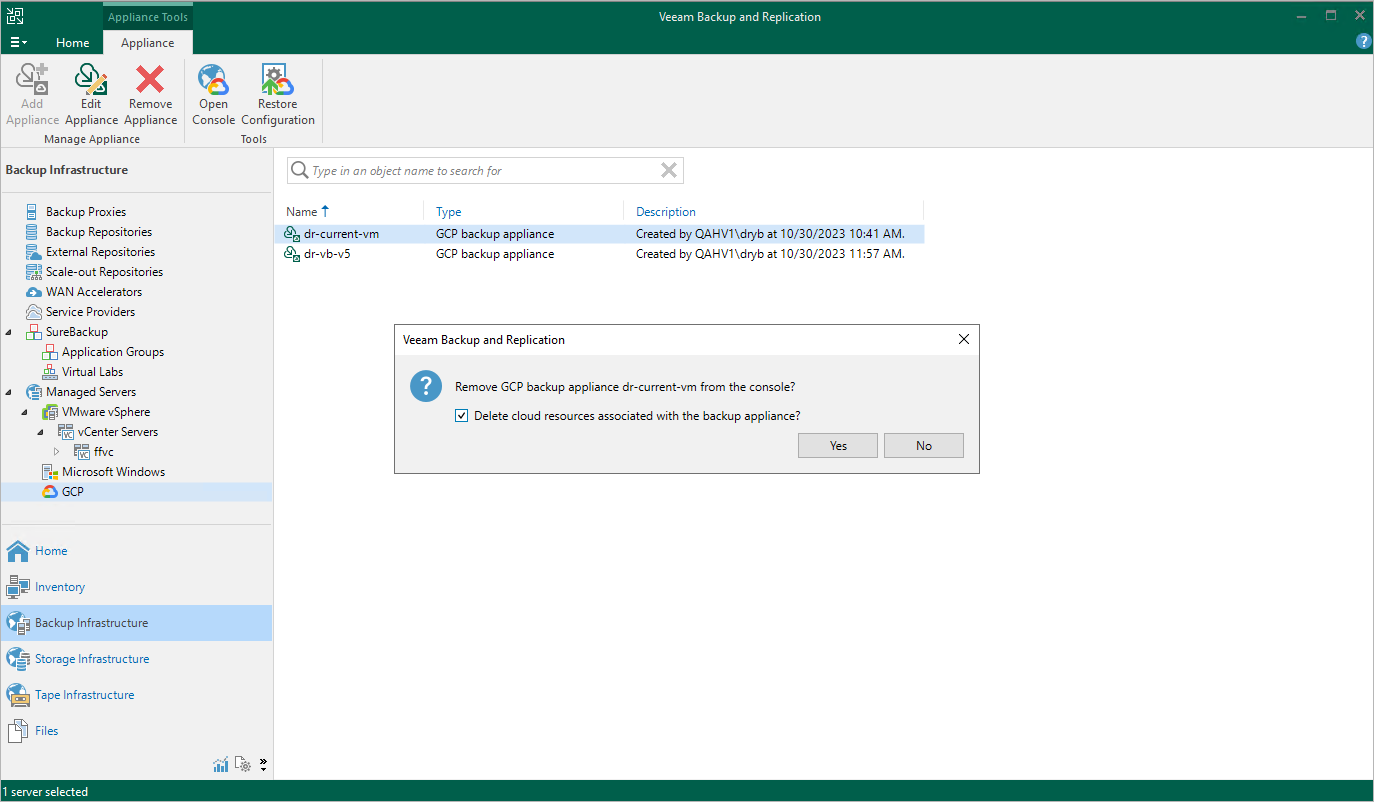This screenshot has height=802, width=1374.
Task: Click the gear icon at navigation pane bottom
Action: click(242, 765)
